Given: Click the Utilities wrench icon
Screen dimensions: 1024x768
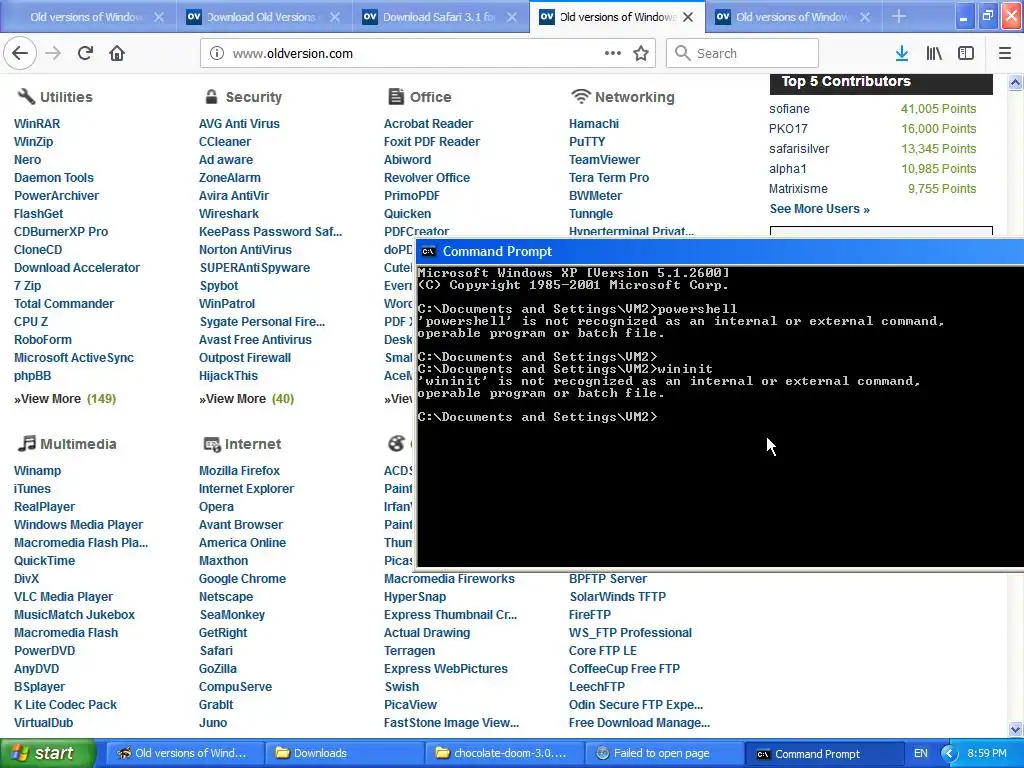Looking at the screenshot, I should [x=25, y=97].
